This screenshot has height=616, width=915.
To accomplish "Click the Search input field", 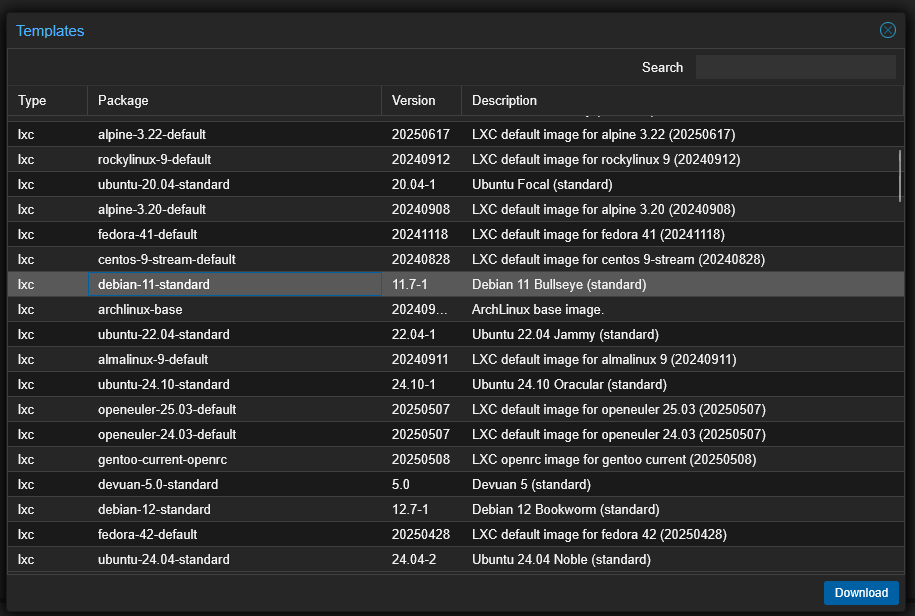I will pyautogui.click(x=795, y=67).
